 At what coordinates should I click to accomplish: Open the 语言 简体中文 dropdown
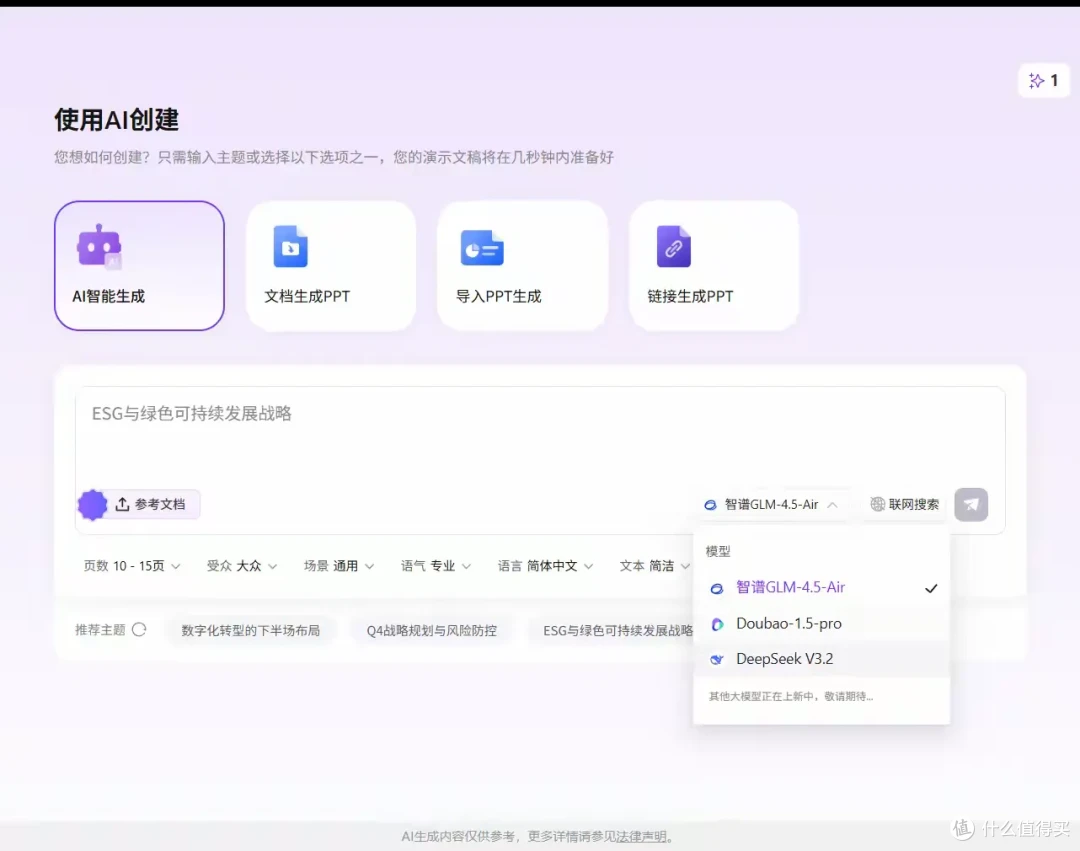[x=546, y=566]
